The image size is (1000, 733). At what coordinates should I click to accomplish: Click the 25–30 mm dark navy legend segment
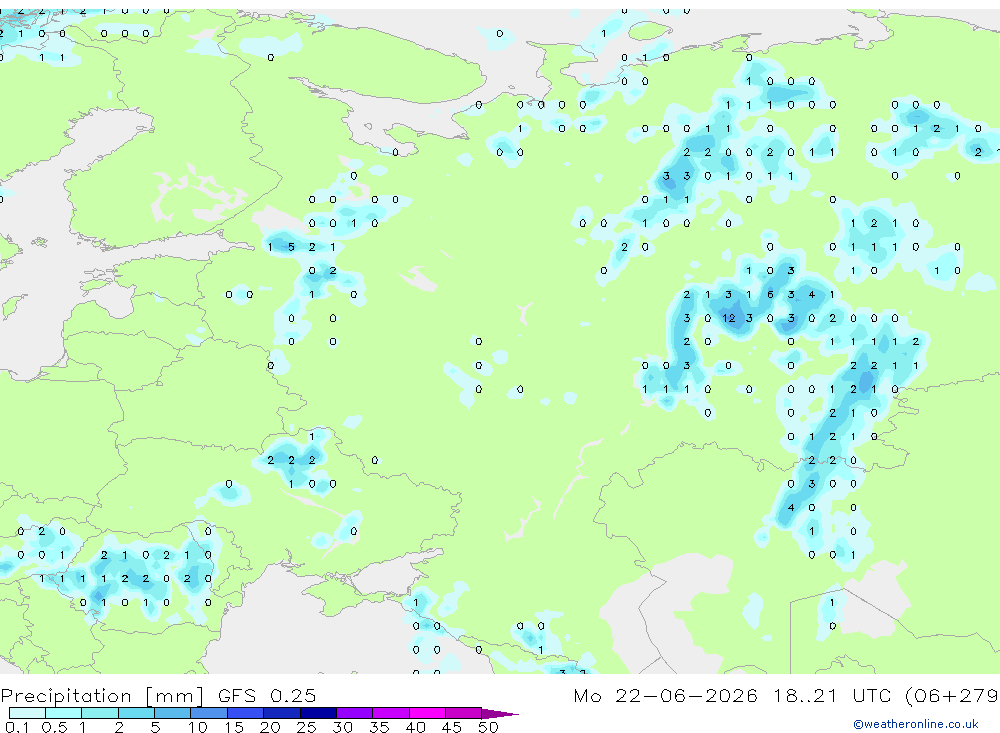318,713
